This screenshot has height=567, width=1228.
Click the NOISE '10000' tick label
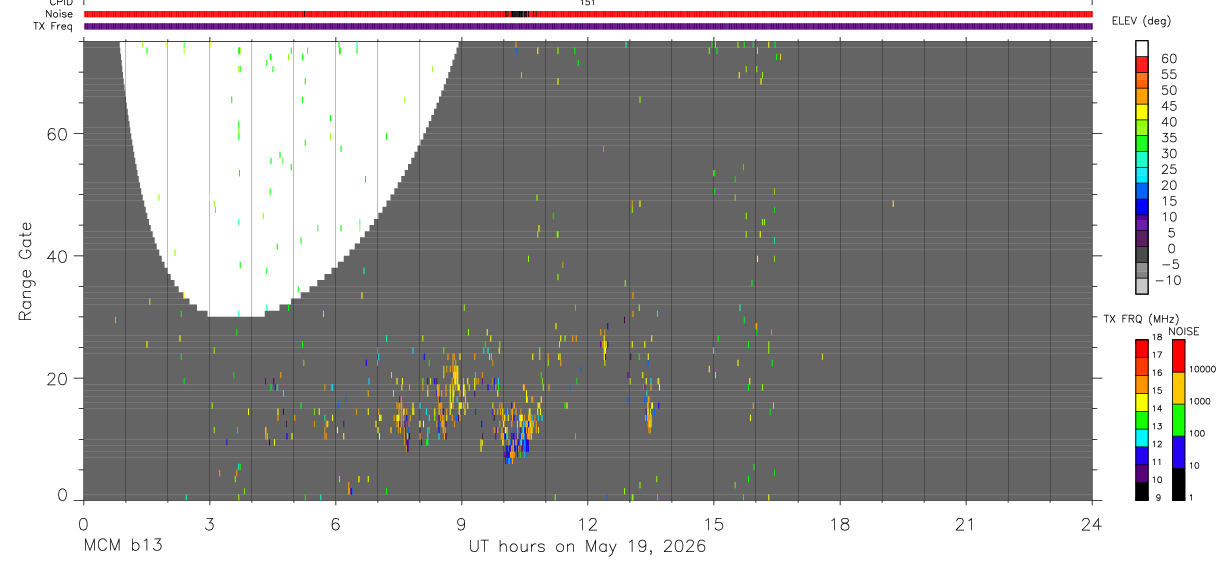pos(1202,370)
